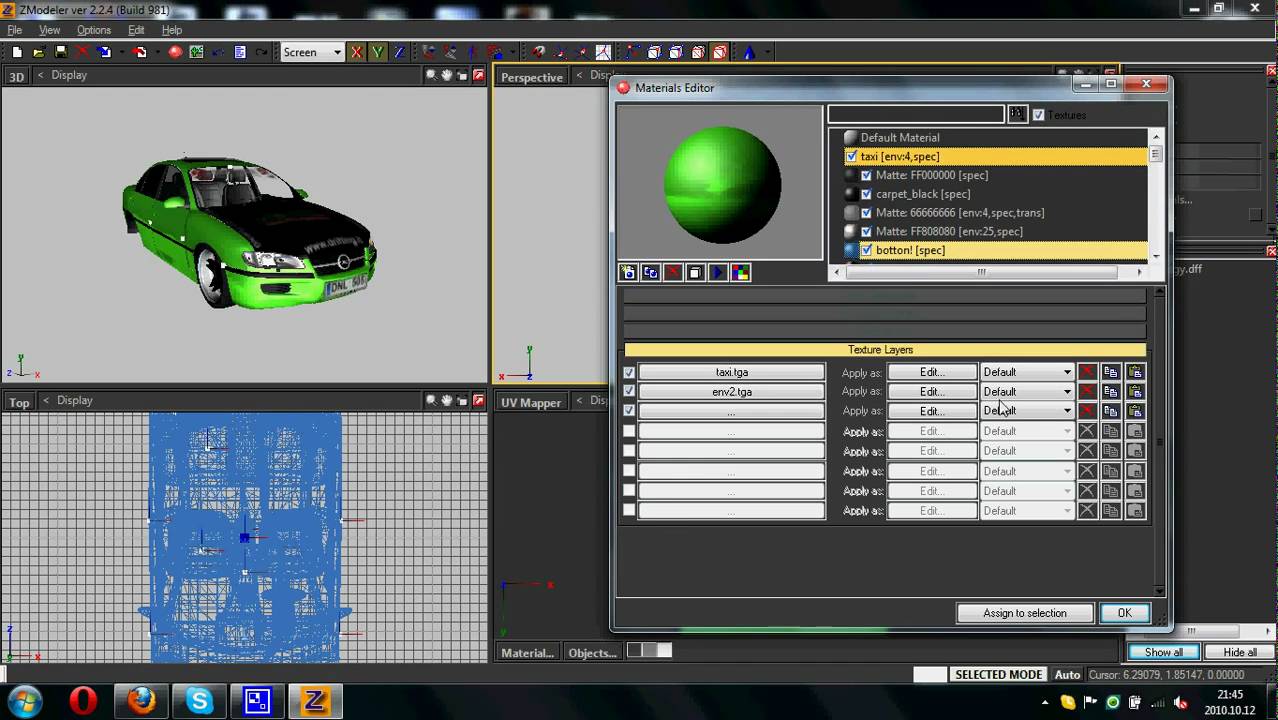
Task: Click the delete material red X icon
Action: pos(673,272)
